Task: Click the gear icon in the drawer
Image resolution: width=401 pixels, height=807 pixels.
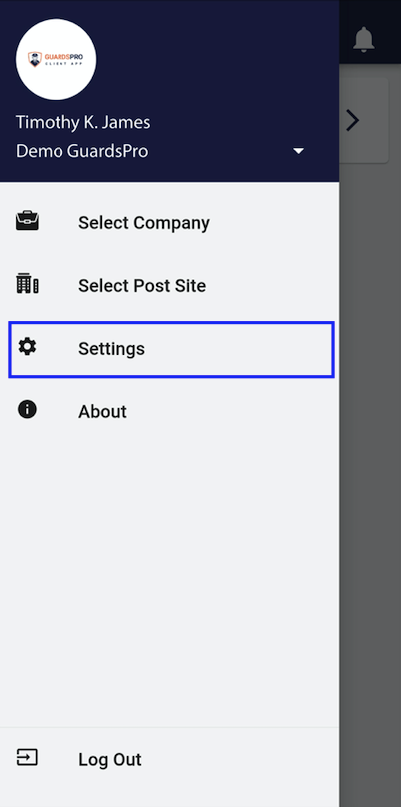Action: tap(27, 347)
